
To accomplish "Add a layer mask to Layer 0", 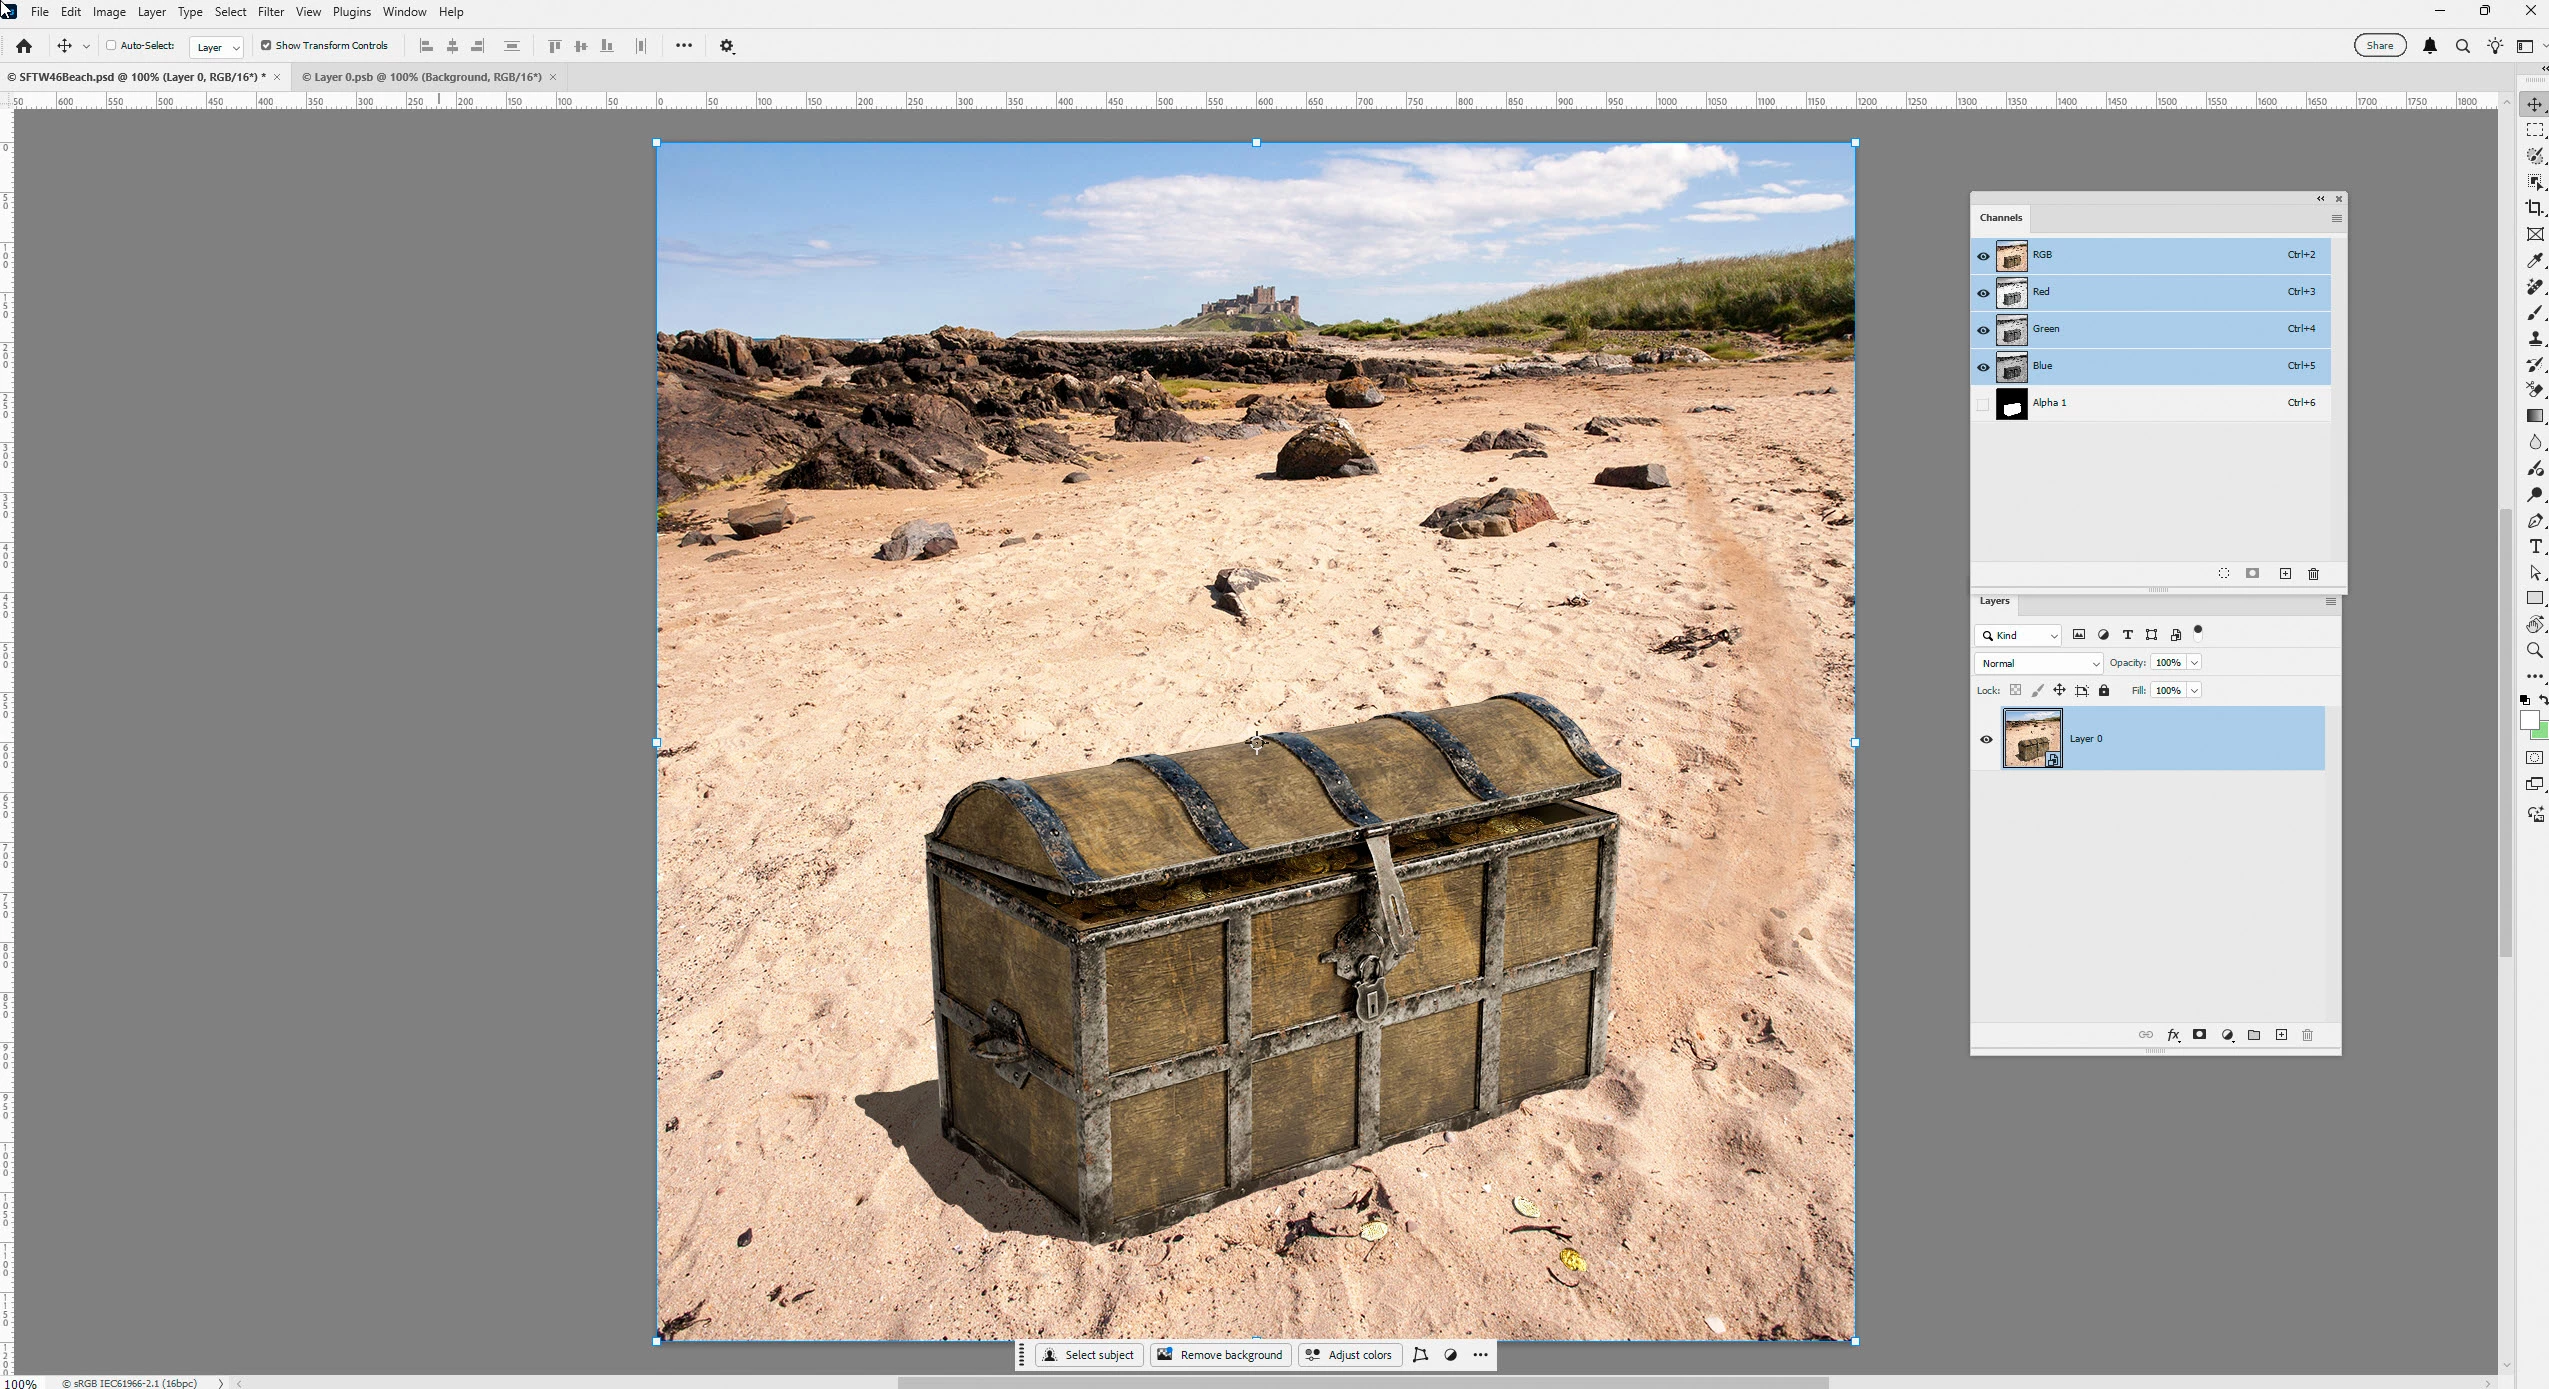I will click(2199, 1035).
